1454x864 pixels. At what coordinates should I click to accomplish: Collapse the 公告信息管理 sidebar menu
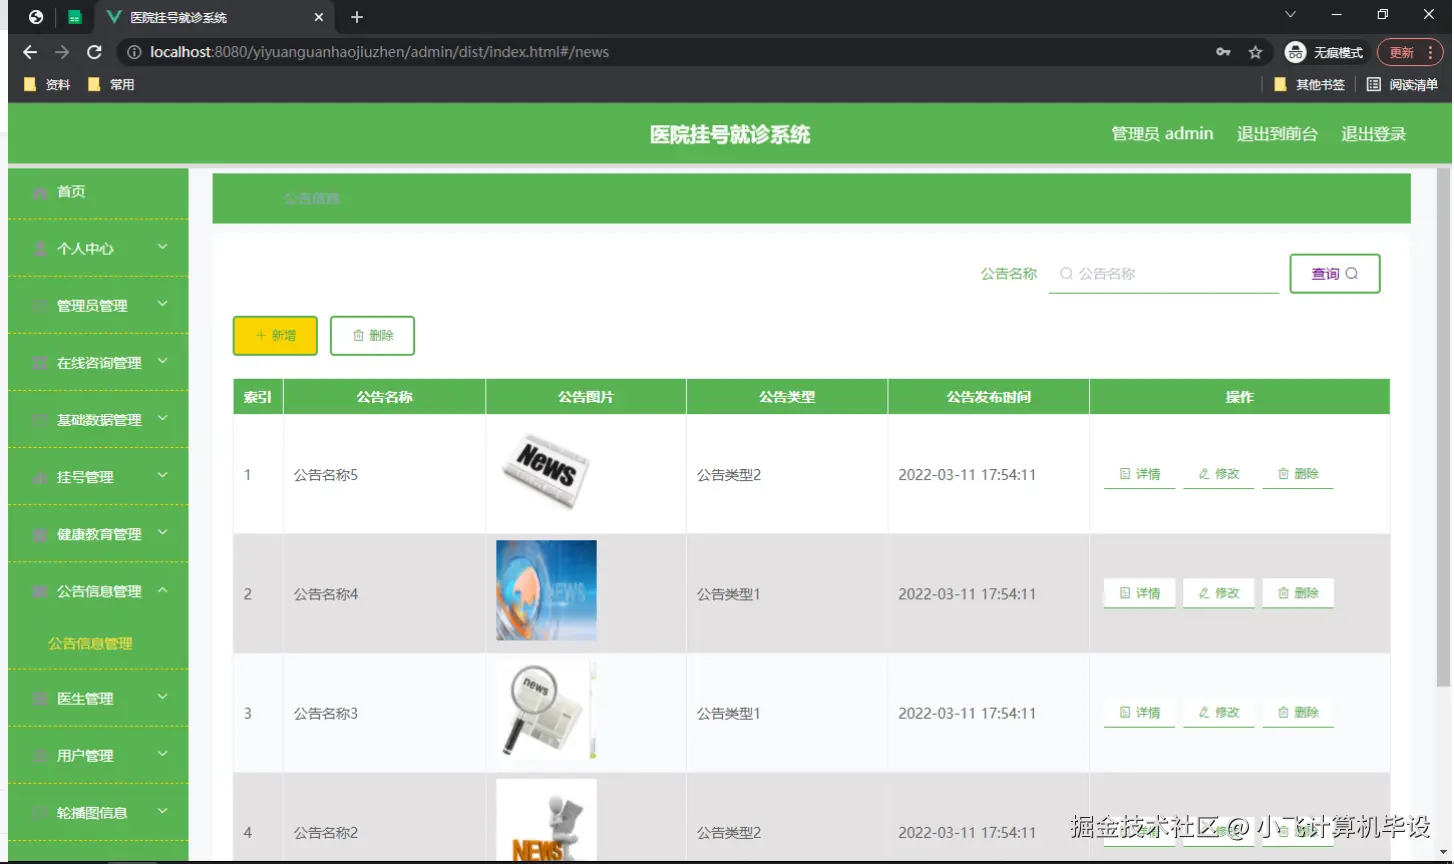[98, 591]
